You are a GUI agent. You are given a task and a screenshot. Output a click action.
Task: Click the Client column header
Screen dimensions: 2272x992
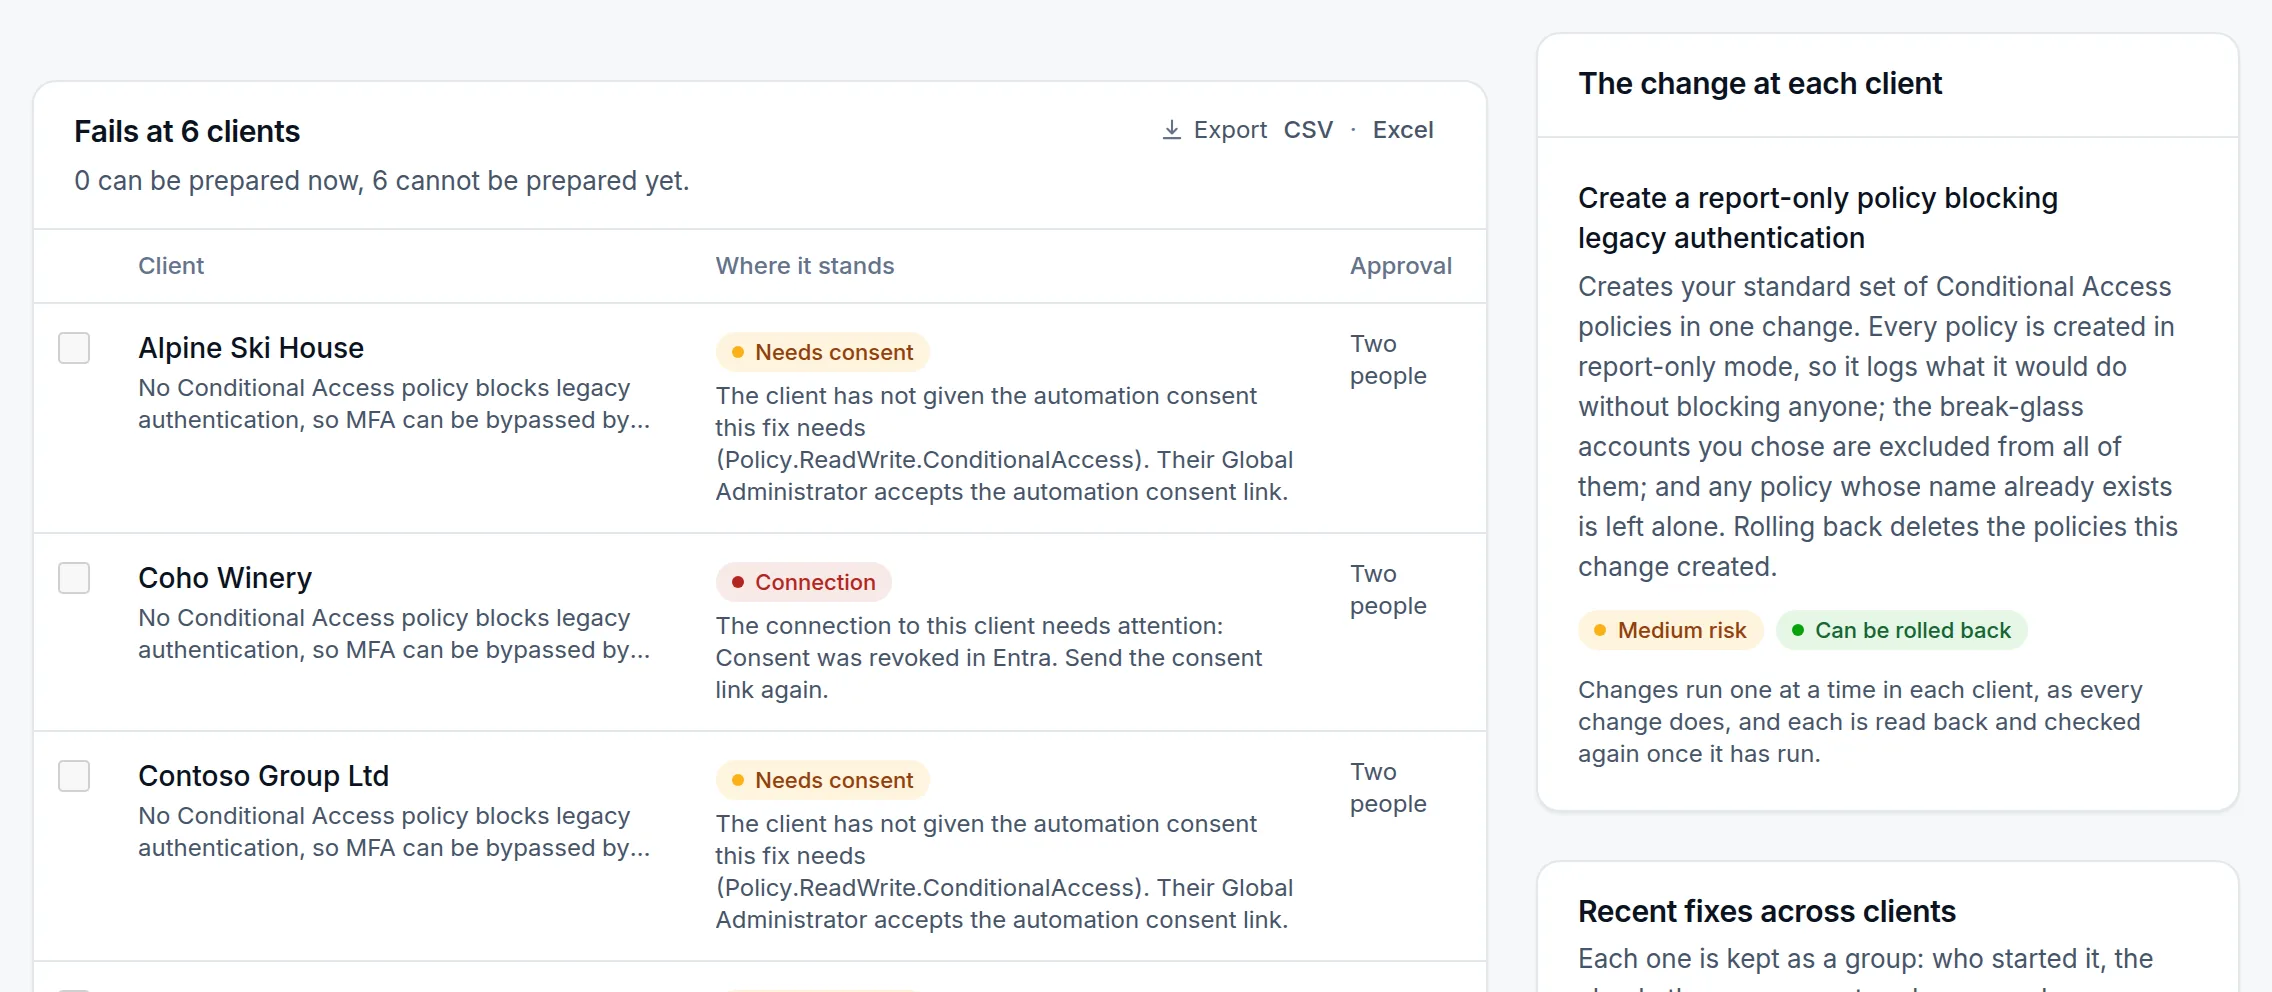171,266
